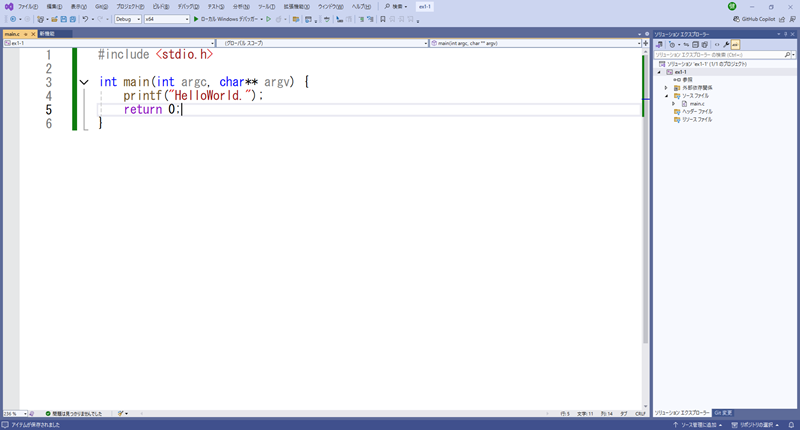Open GitHub Copilot in the title bar

pyautogui.click(x=758, y=19)
